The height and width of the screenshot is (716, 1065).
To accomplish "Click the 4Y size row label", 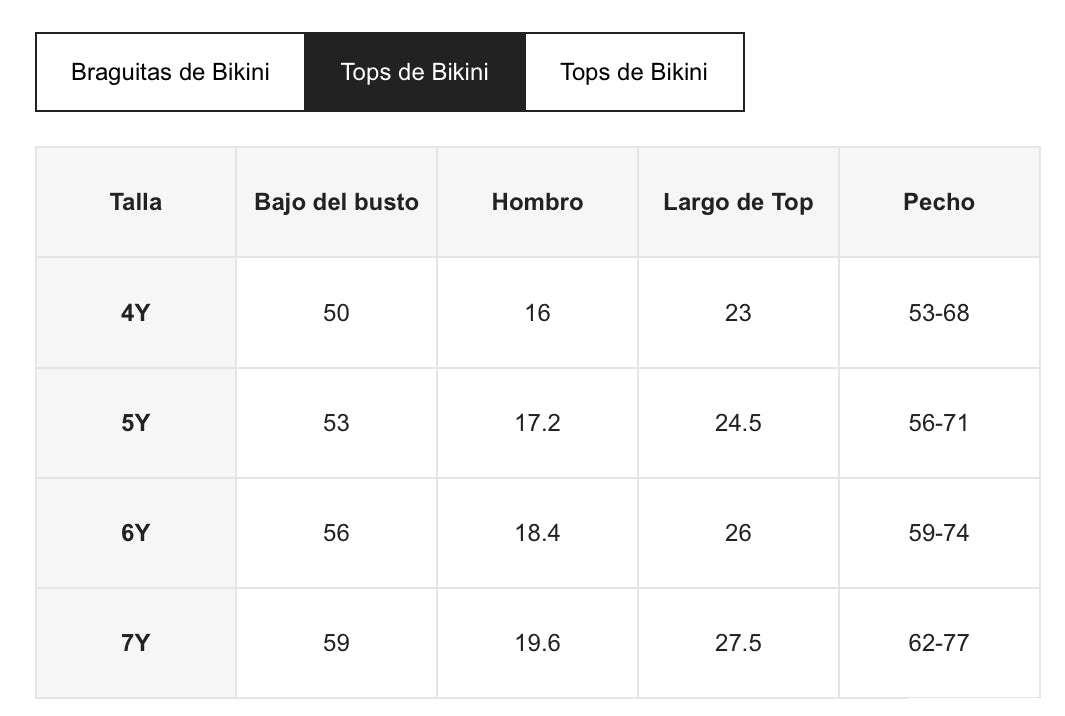I will click(x=136, y=313).
